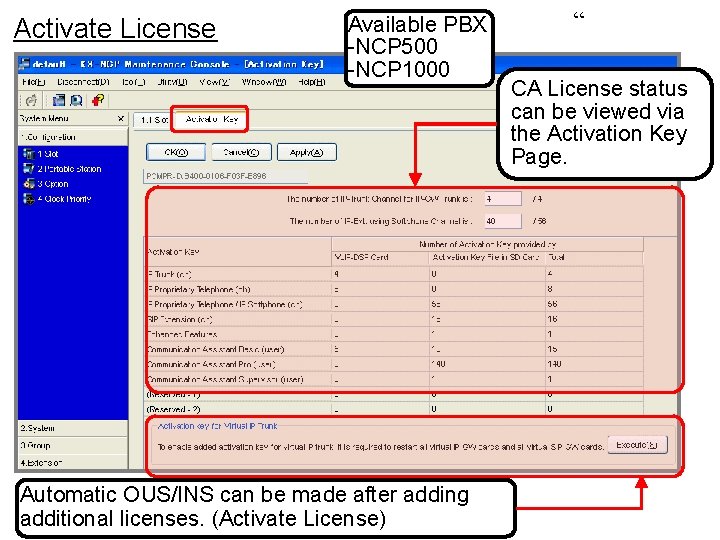
Task: Click the OK(O) button
Action: point(176,152)
